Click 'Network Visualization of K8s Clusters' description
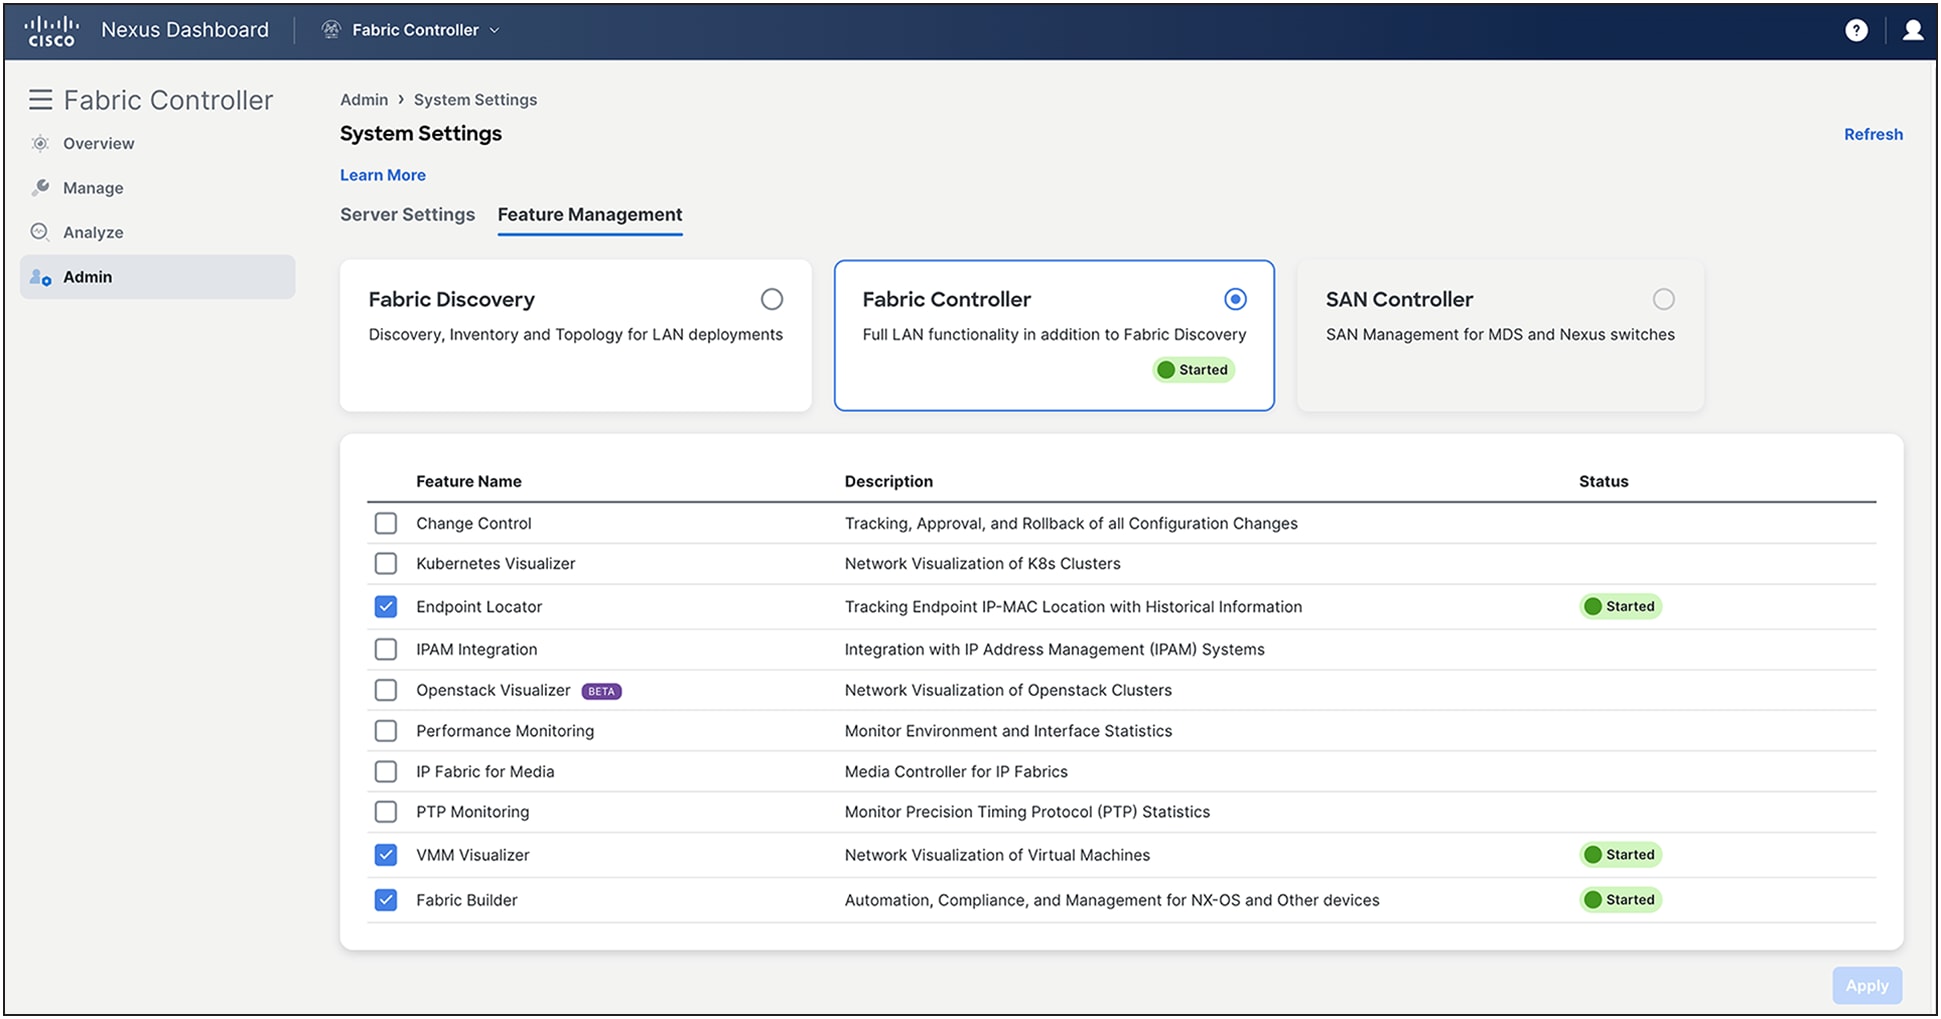The image size is (1941, 1019). tap(982, 563)
